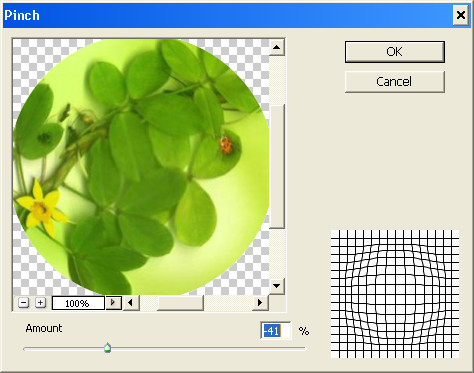Screen dimensions: 474x373
Task: Click the horizontal scrollbar thumb of preview
Action: tap(180, 303)
